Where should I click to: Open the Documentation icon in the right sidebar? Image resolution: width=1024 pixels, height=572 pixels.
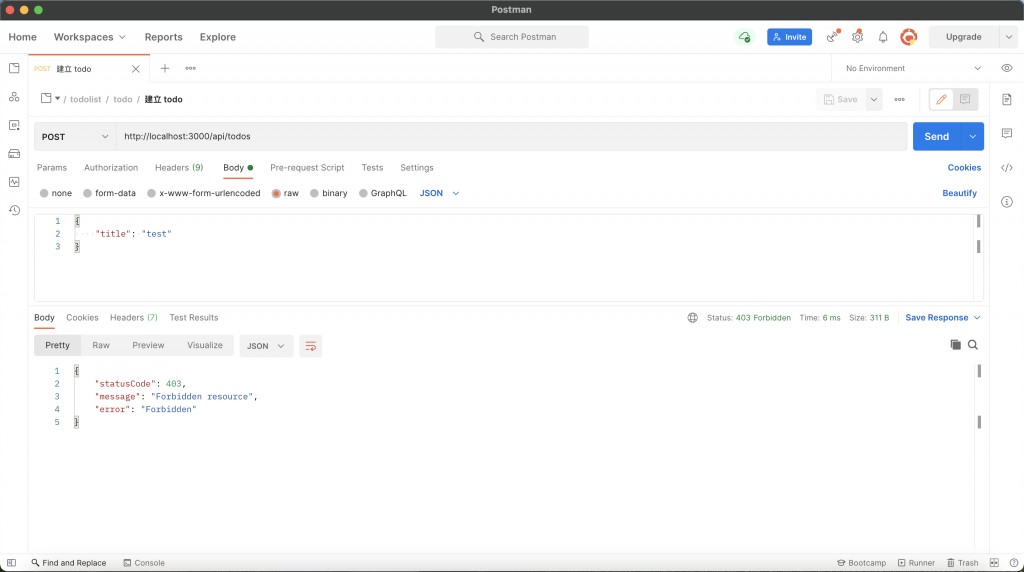tap(1006, 99)
